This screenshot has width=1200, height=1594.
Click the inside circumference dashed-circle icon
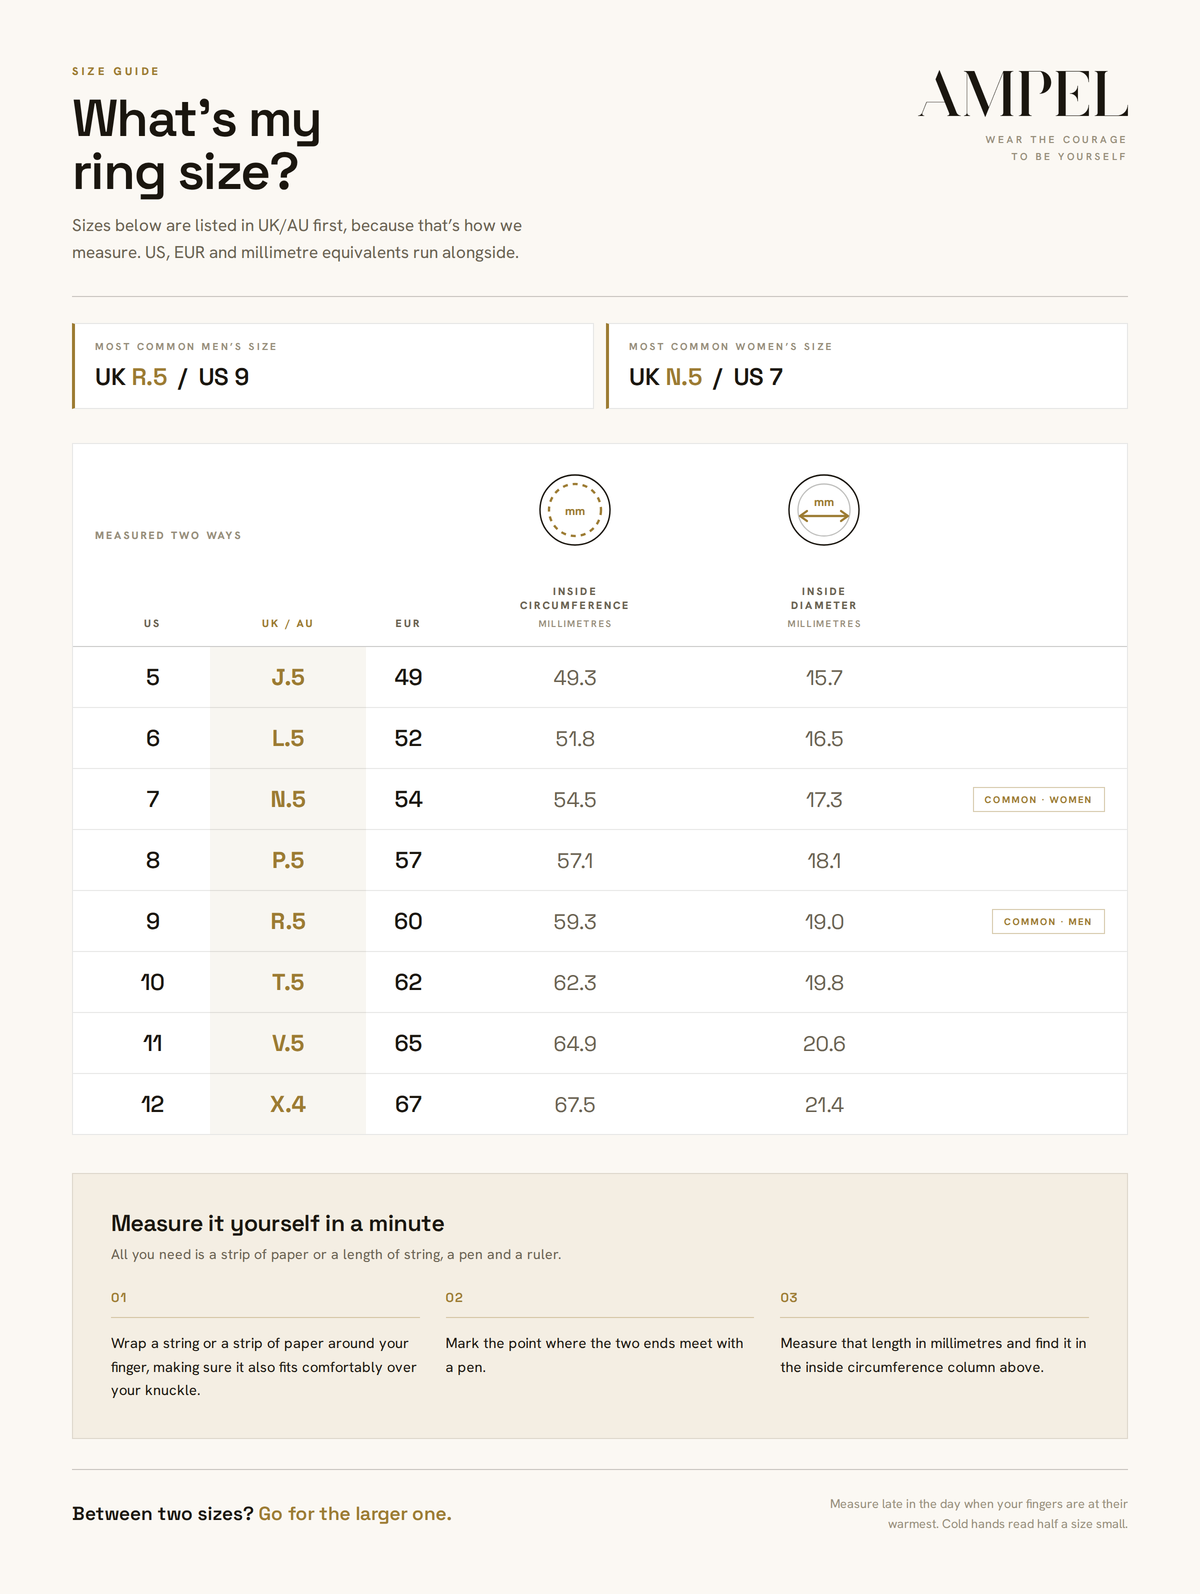(575, 510)
